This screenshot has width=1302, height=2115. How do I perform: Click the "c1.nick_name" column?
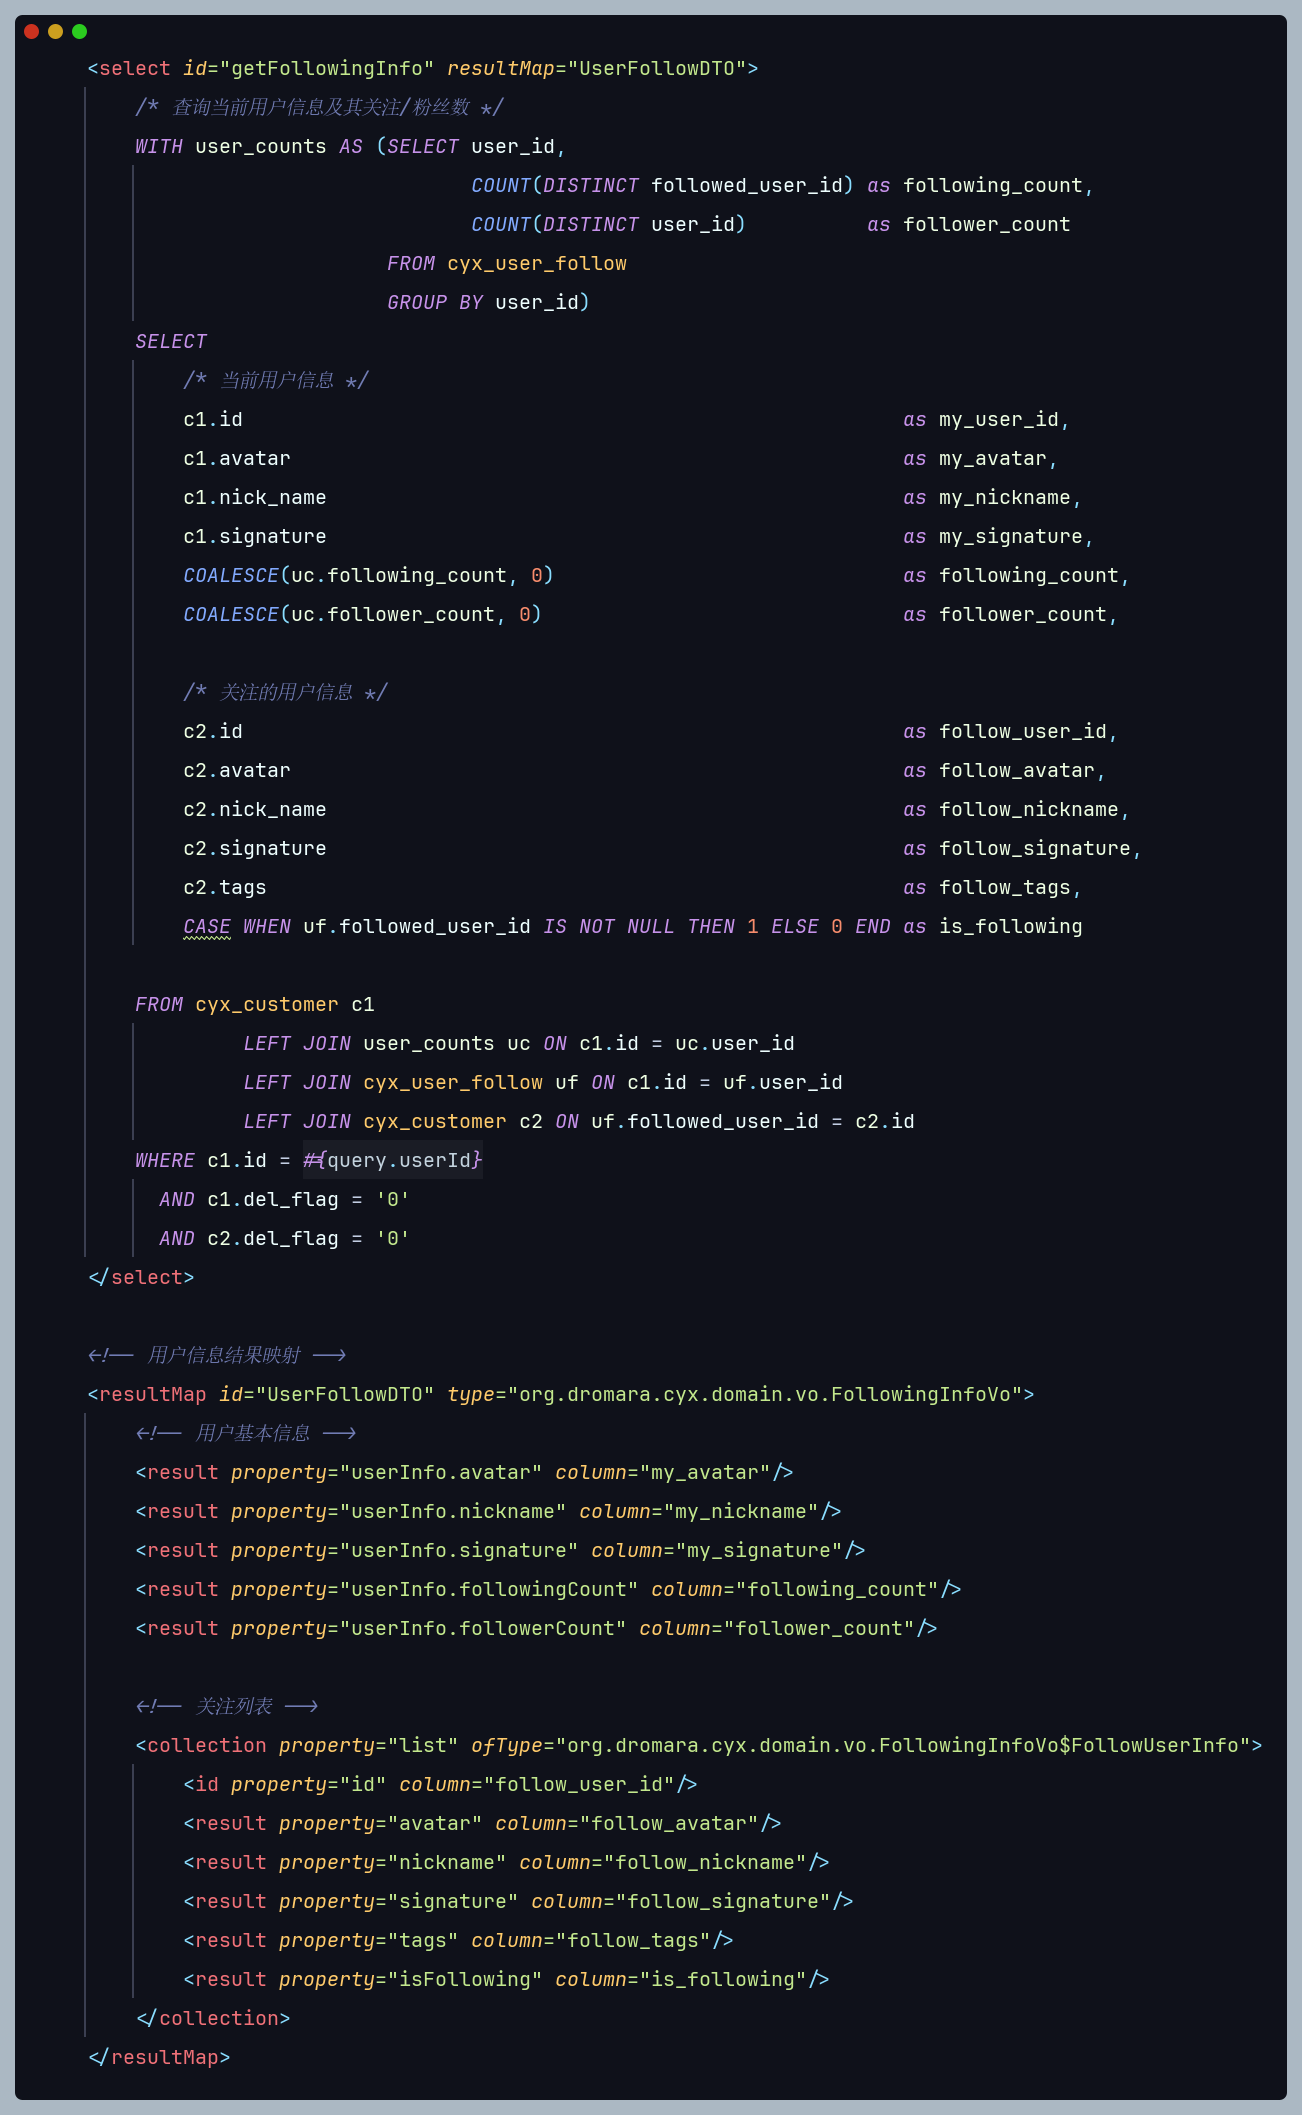pos(255,497)
